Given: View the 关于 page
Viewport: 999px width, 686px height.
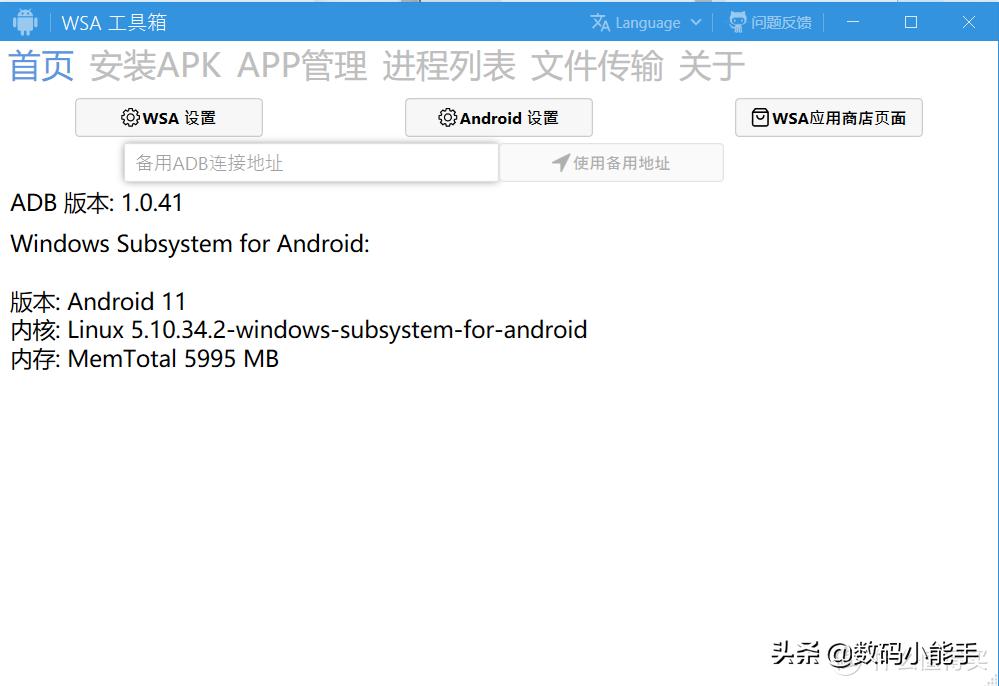Looking at the screenshot, I should pyautogui.click(x=712, y=66).
